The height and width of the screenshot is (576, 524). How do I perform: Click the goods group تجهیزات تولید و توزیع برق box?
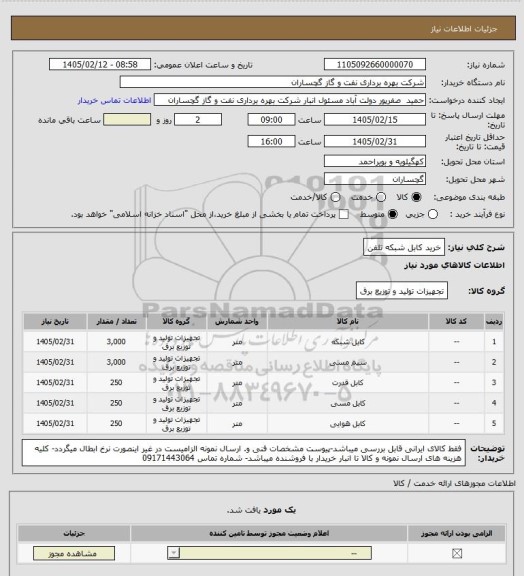pyautogui.click(x=402, y=291)
